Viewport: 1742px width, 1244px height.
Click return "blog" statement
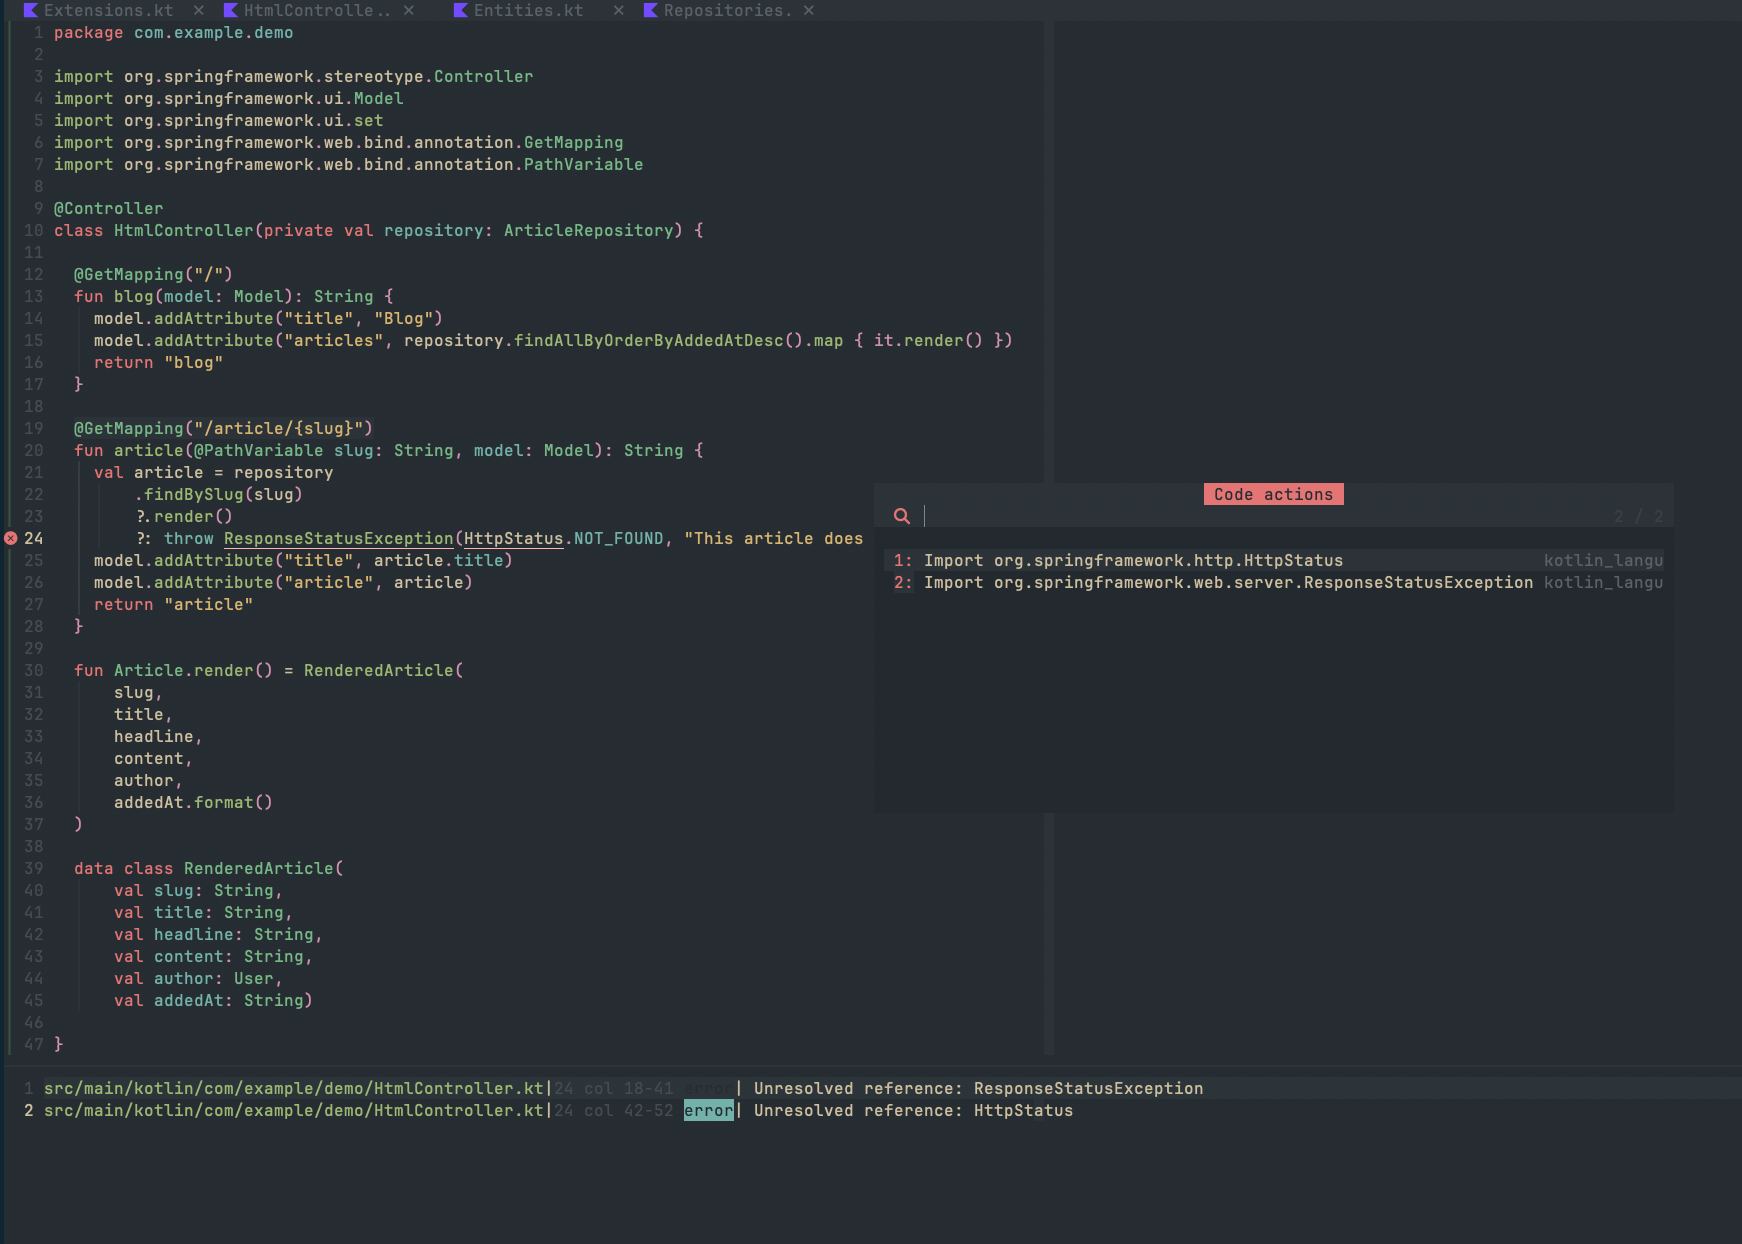[x=158, y=362]
